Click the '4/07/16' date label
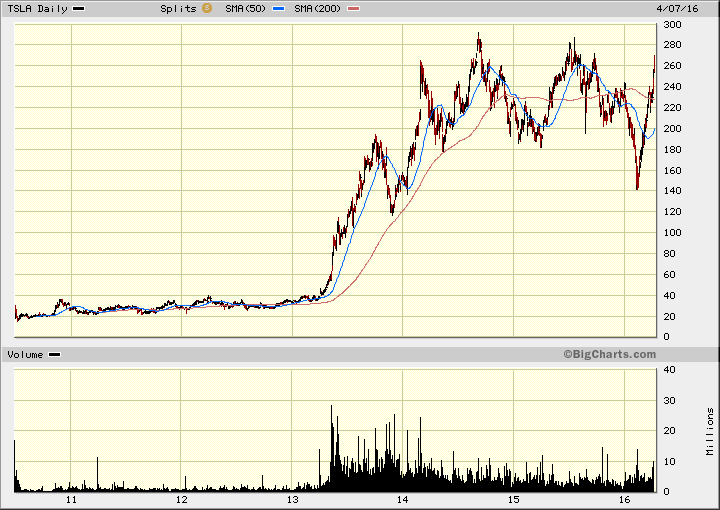 pyautogui.click(x=677, y=9)
